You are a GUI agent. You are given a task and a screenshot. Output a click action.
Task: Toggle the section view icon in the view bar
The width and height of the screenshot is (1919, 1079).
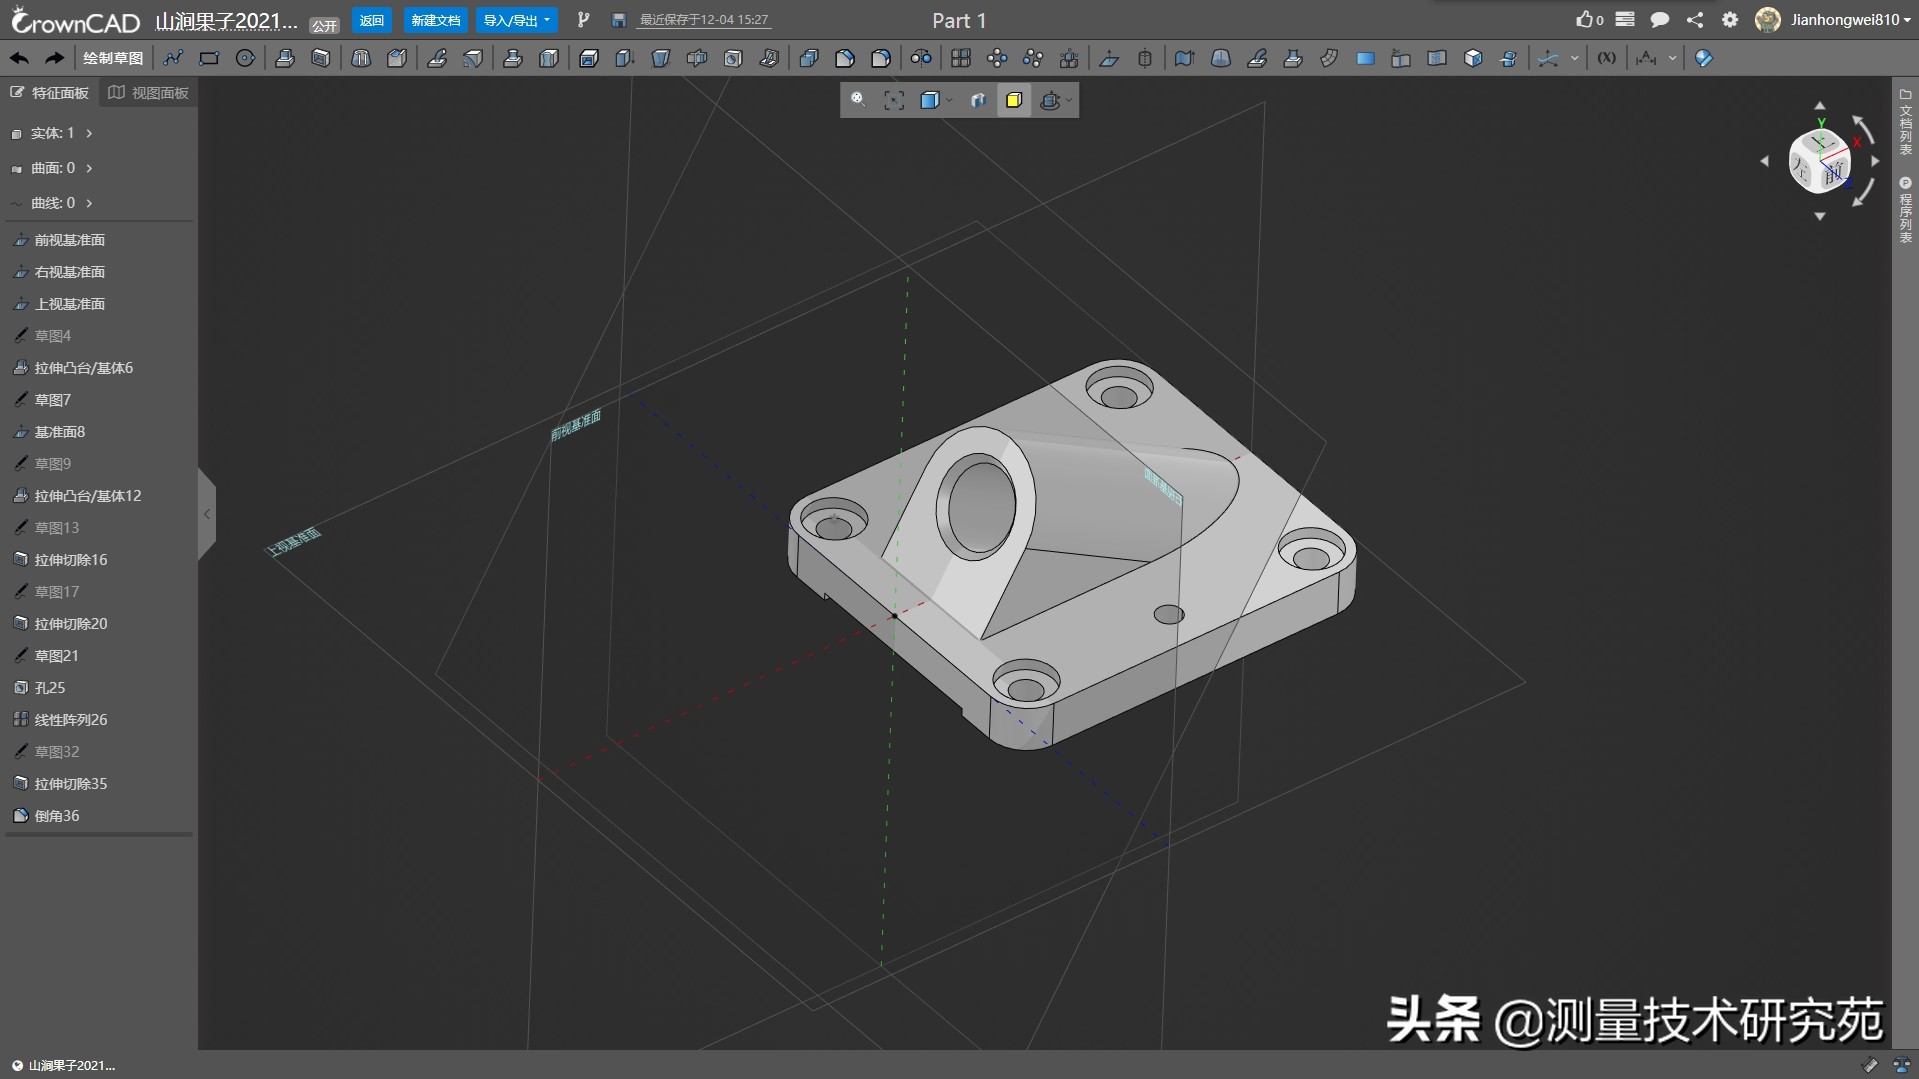pos(978,100)
